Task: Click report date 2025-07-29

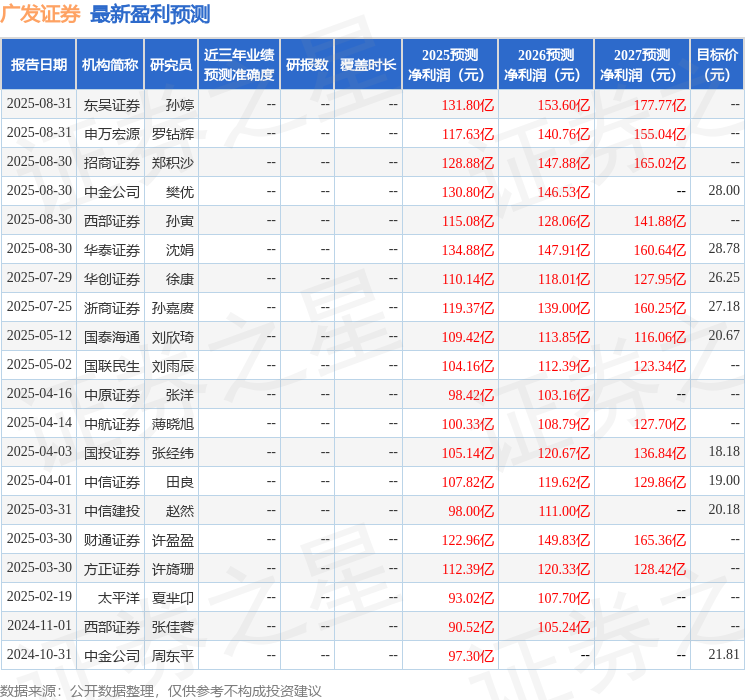Action: pyautogui.click(x=39, y=277)
